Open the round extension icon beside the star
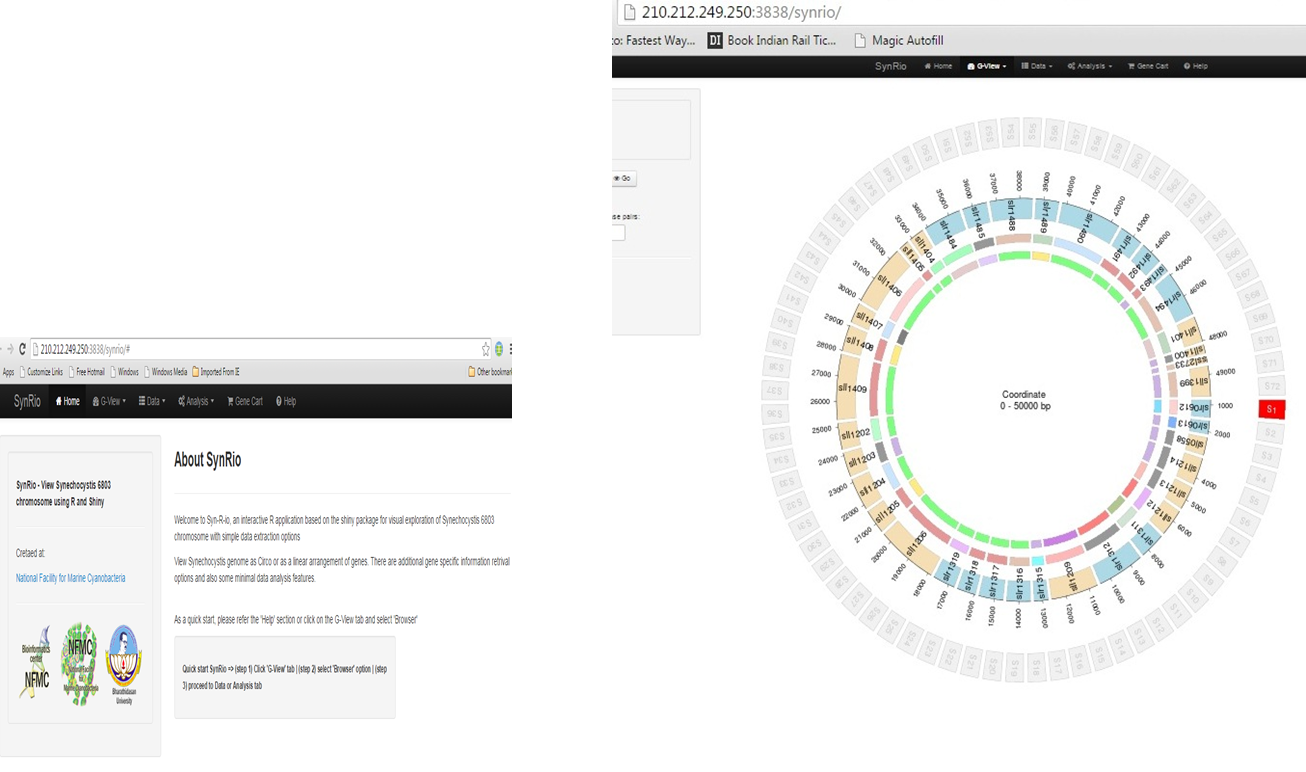The width and height of the screenshot is (1306, 772). click(x=499, y=349)
